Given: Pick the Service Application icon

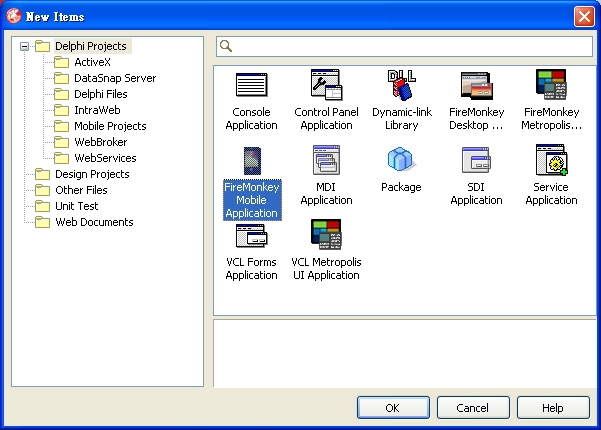Looking at the screenshot, I should tap(551, 162).
